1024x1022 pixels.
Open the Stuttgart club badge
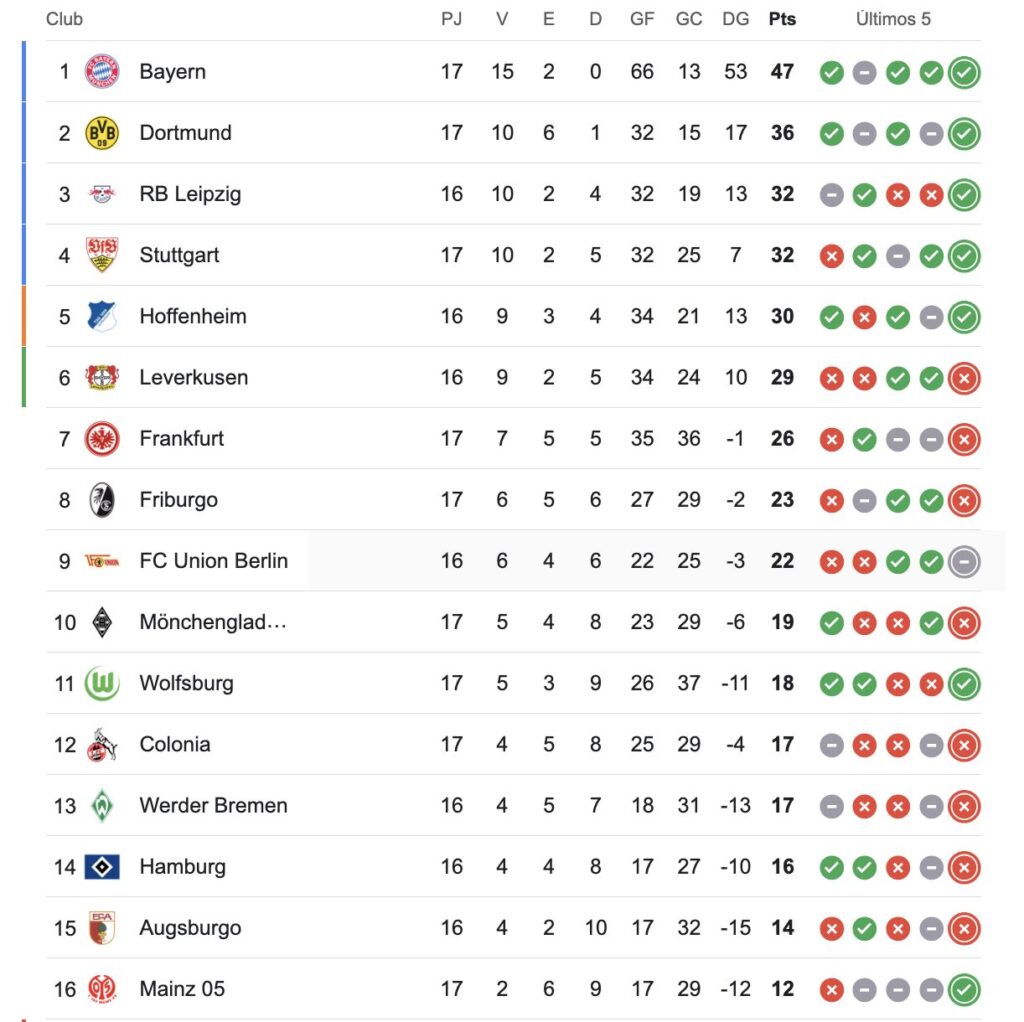point(102,255)
